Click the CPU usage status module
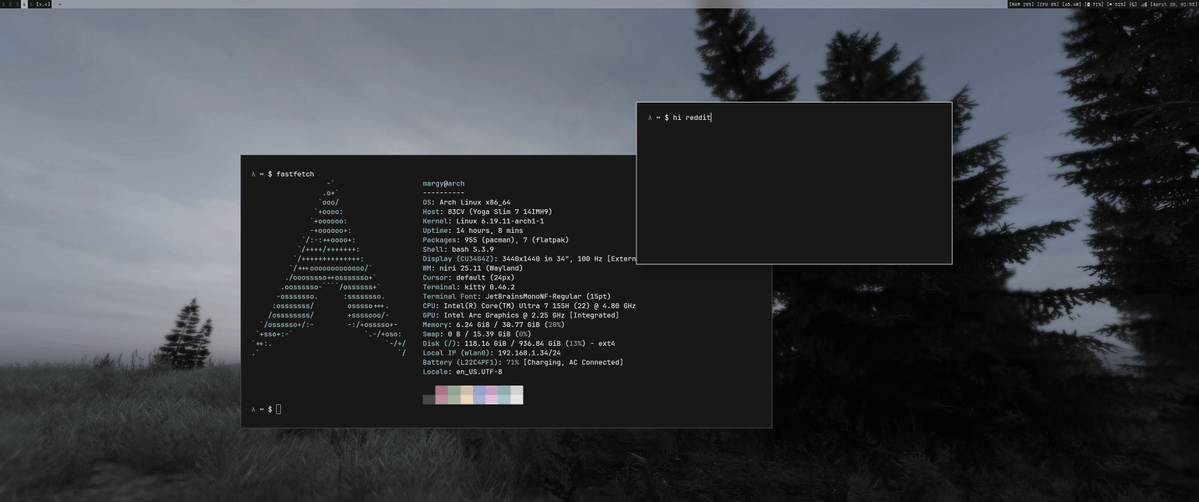Viewport: 1199px width, 502px height. click(1048, 4)
